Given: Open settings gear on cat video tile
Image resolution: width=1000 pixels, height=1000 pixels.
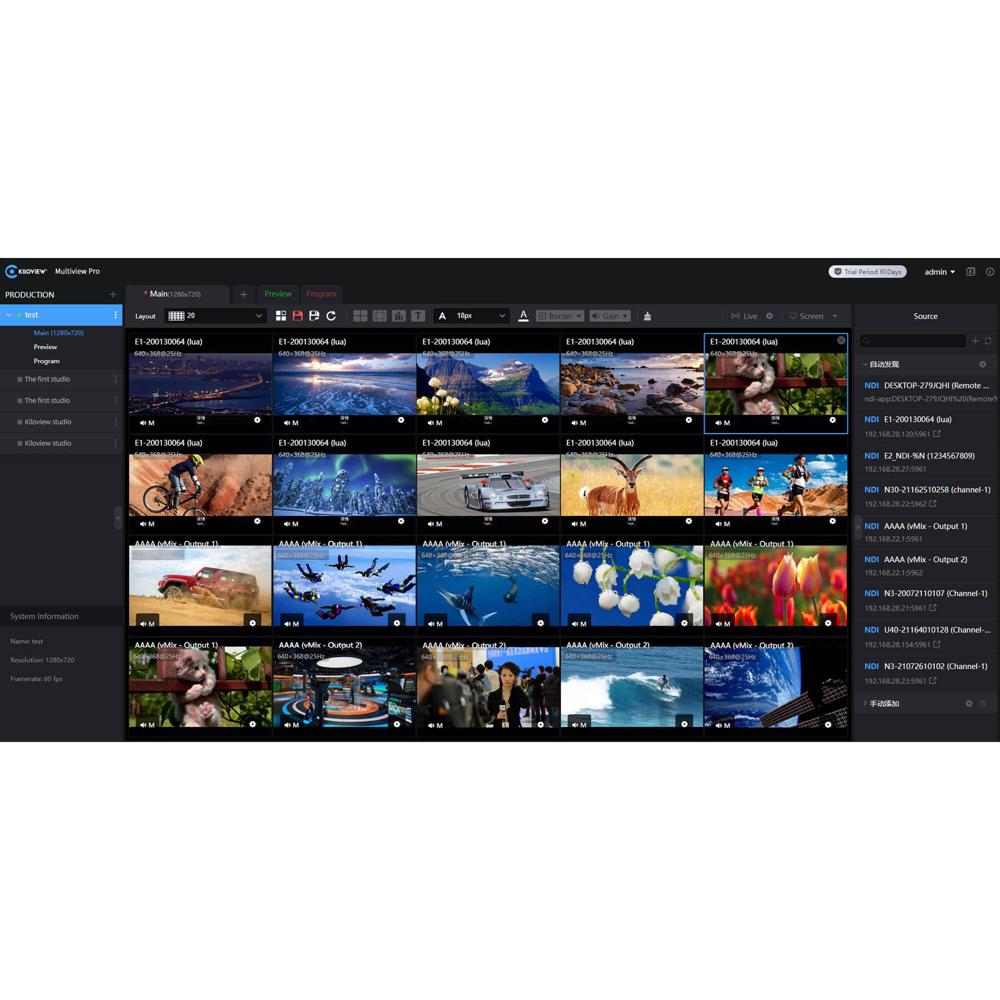Looking at the screenshot, I should tap(833, 421).
